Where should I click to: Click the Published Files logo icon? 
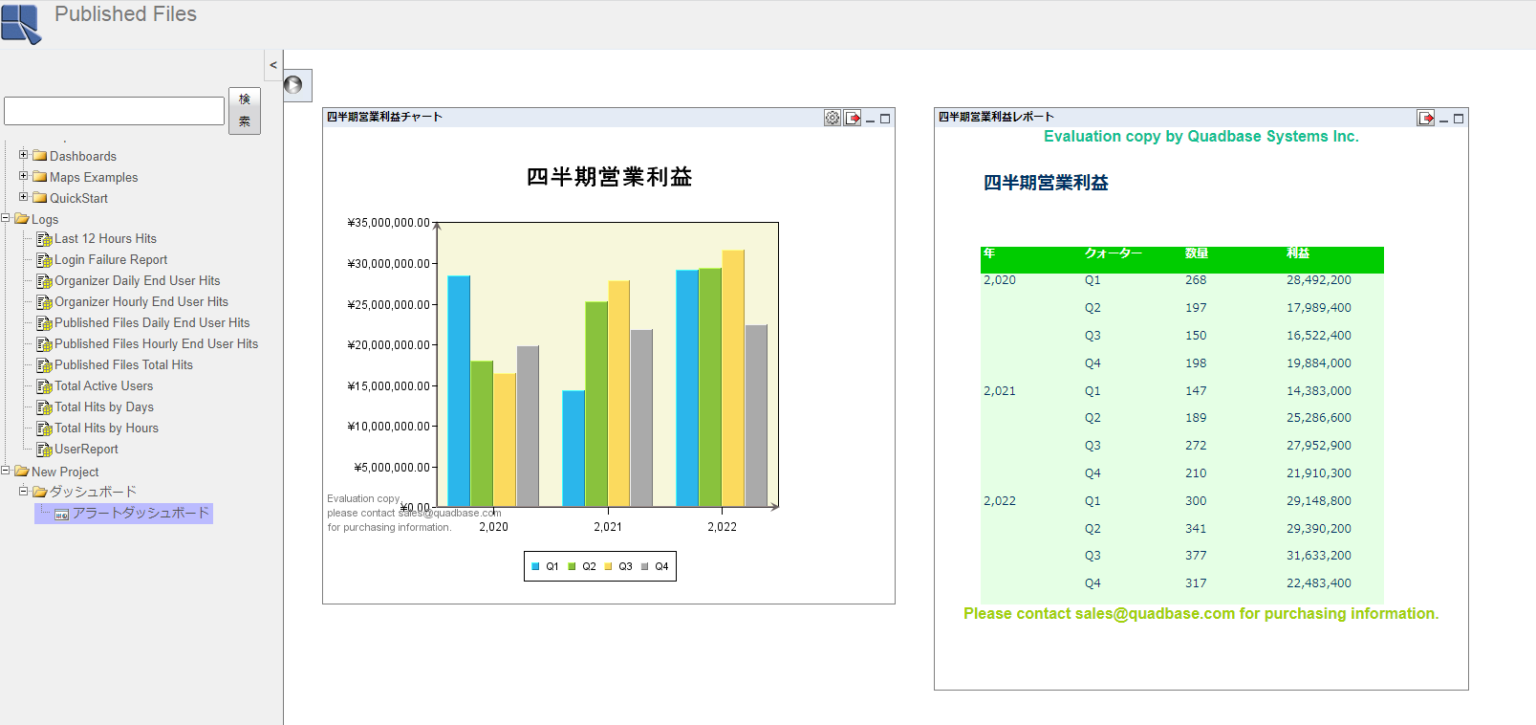[x=21, y=23]
